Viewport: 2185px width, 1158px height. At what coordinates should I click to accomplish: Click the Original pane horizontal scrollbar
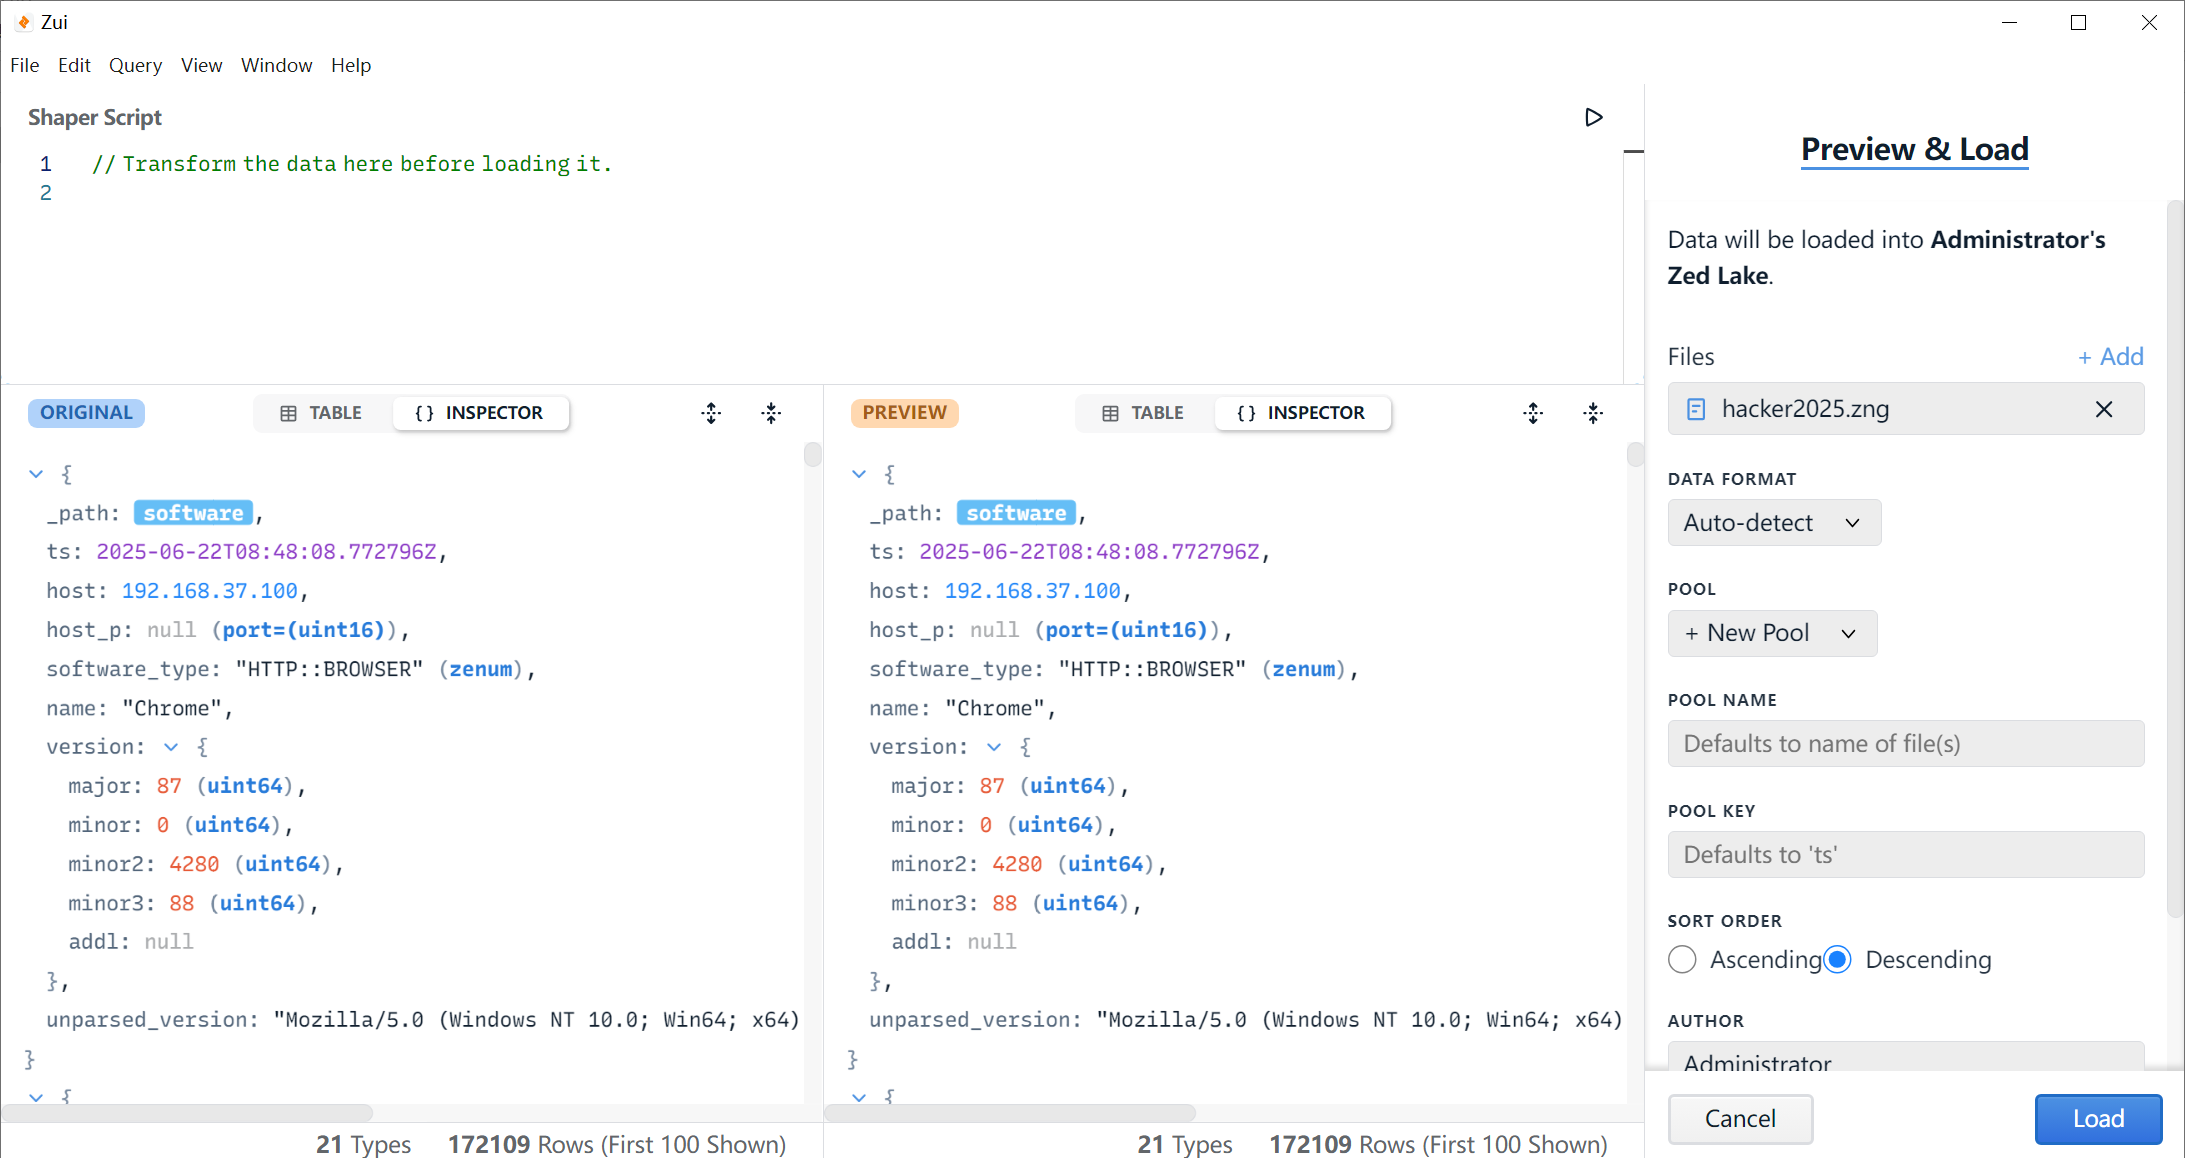click(187, 1113)
